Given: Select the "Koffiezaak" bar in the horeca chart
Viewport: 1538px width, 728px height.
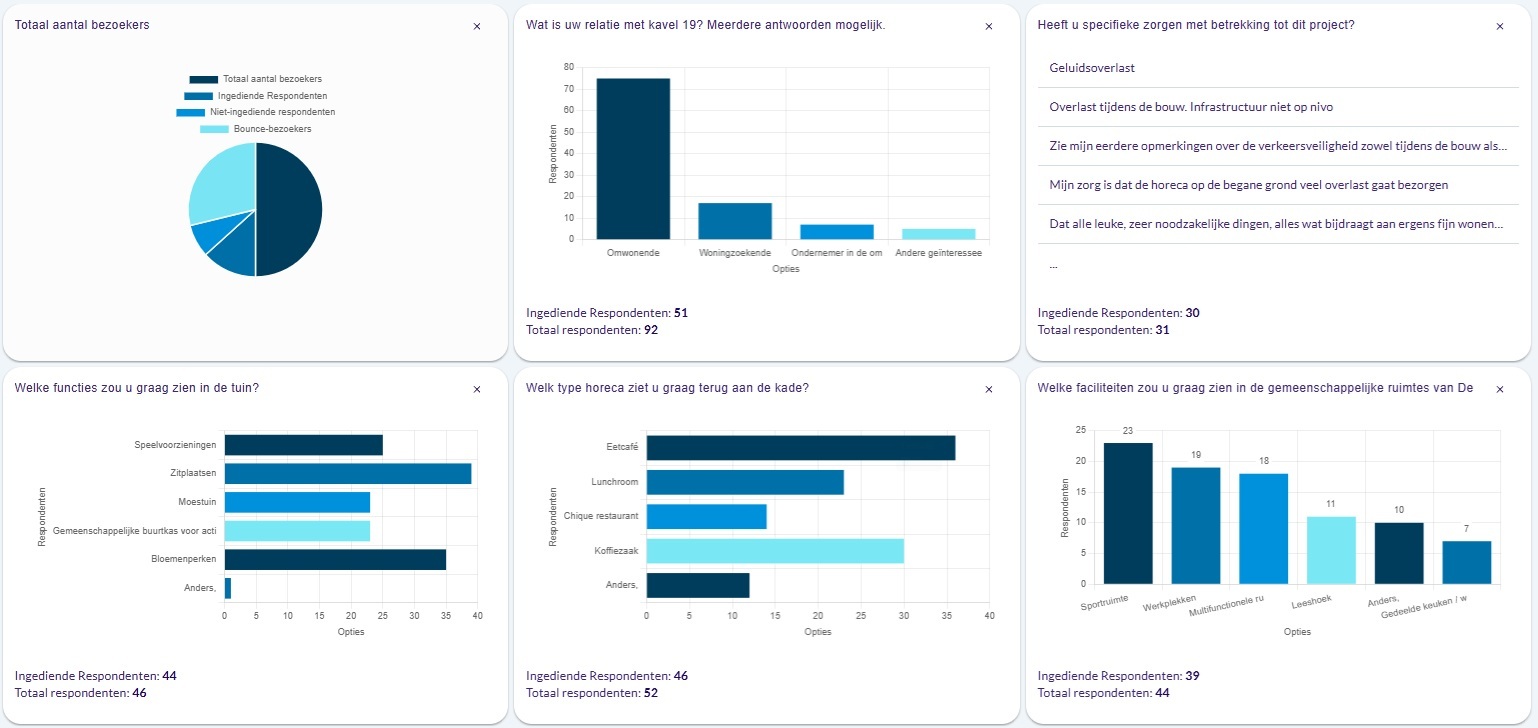Looking at the screenshot, I should (x=775, y=550).
